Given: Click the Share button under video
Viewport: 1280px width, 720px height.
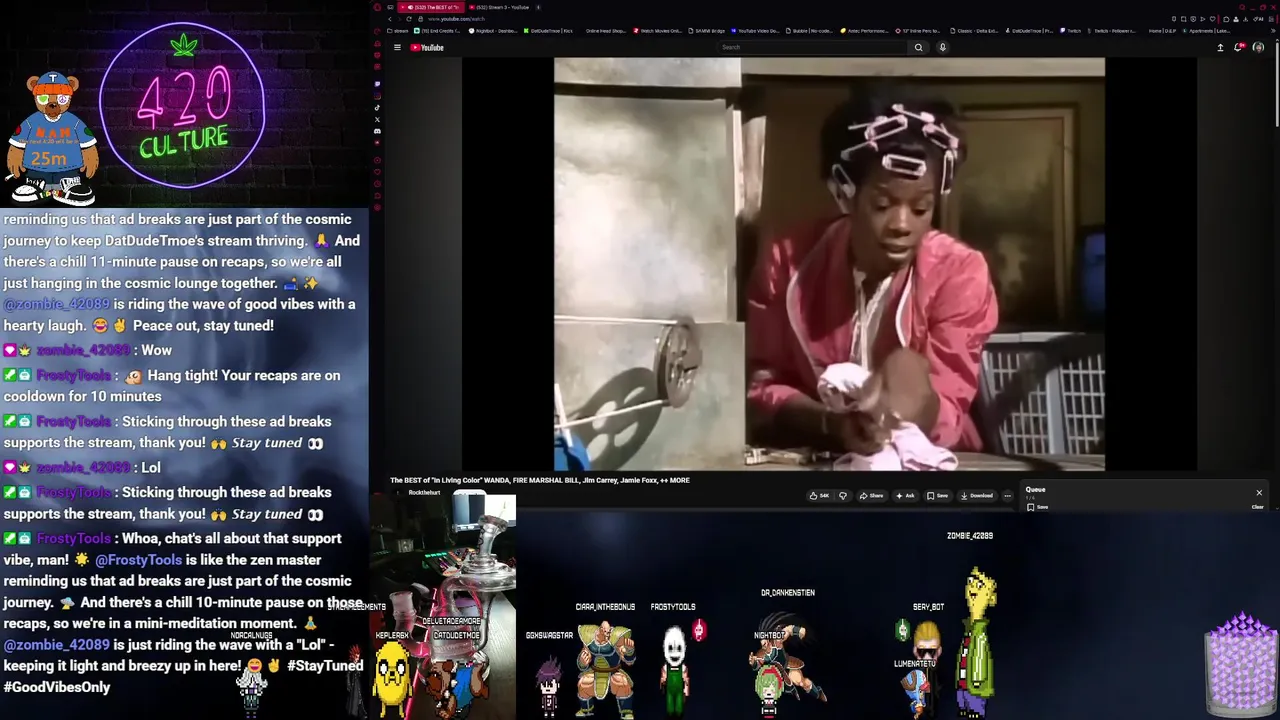Looking at the screenshot, I should pyautogui.click(x=873, y=495).
